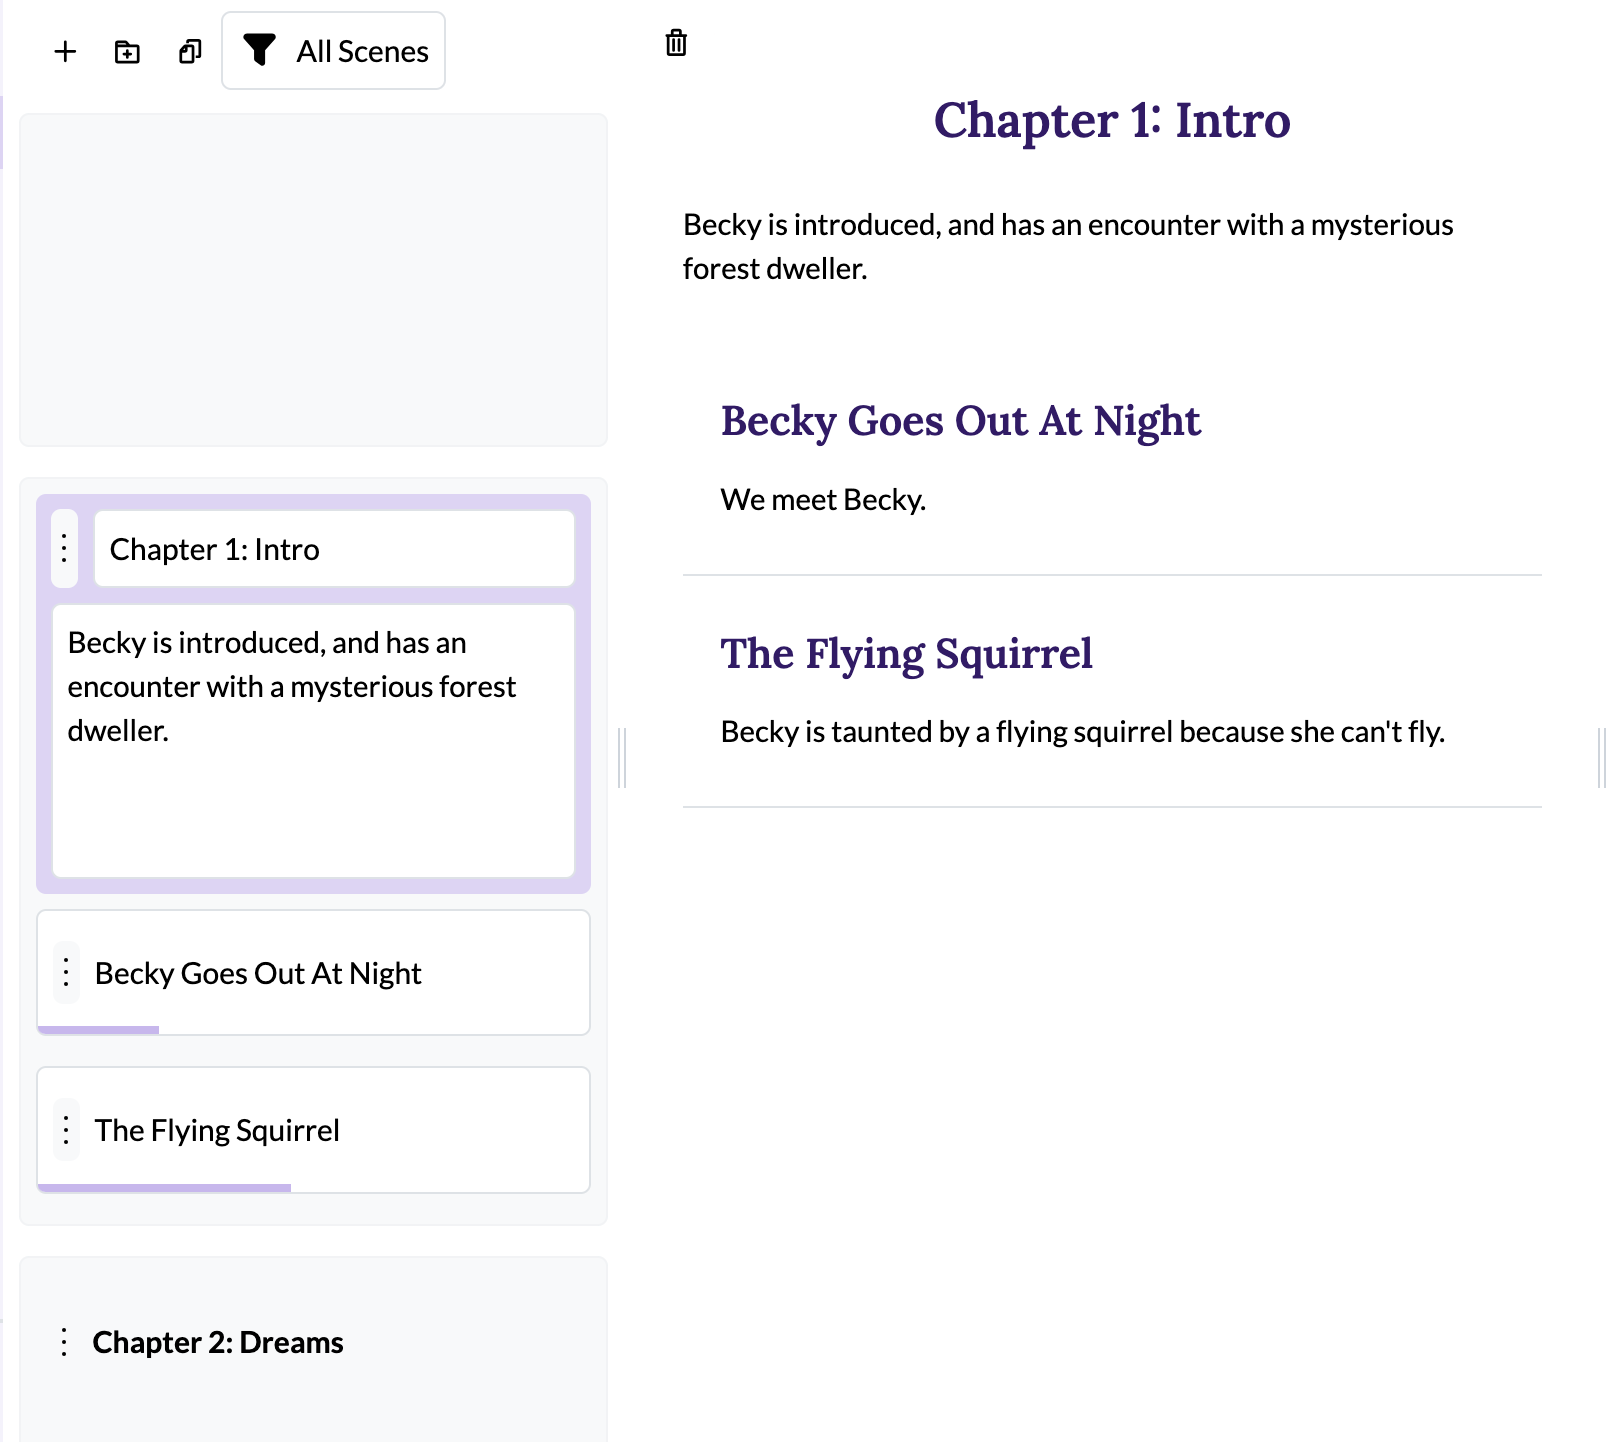Click The Flying Squirrel heading in editor
Viewport: 1622px width, 1442px height.
(x=906, y=654)
